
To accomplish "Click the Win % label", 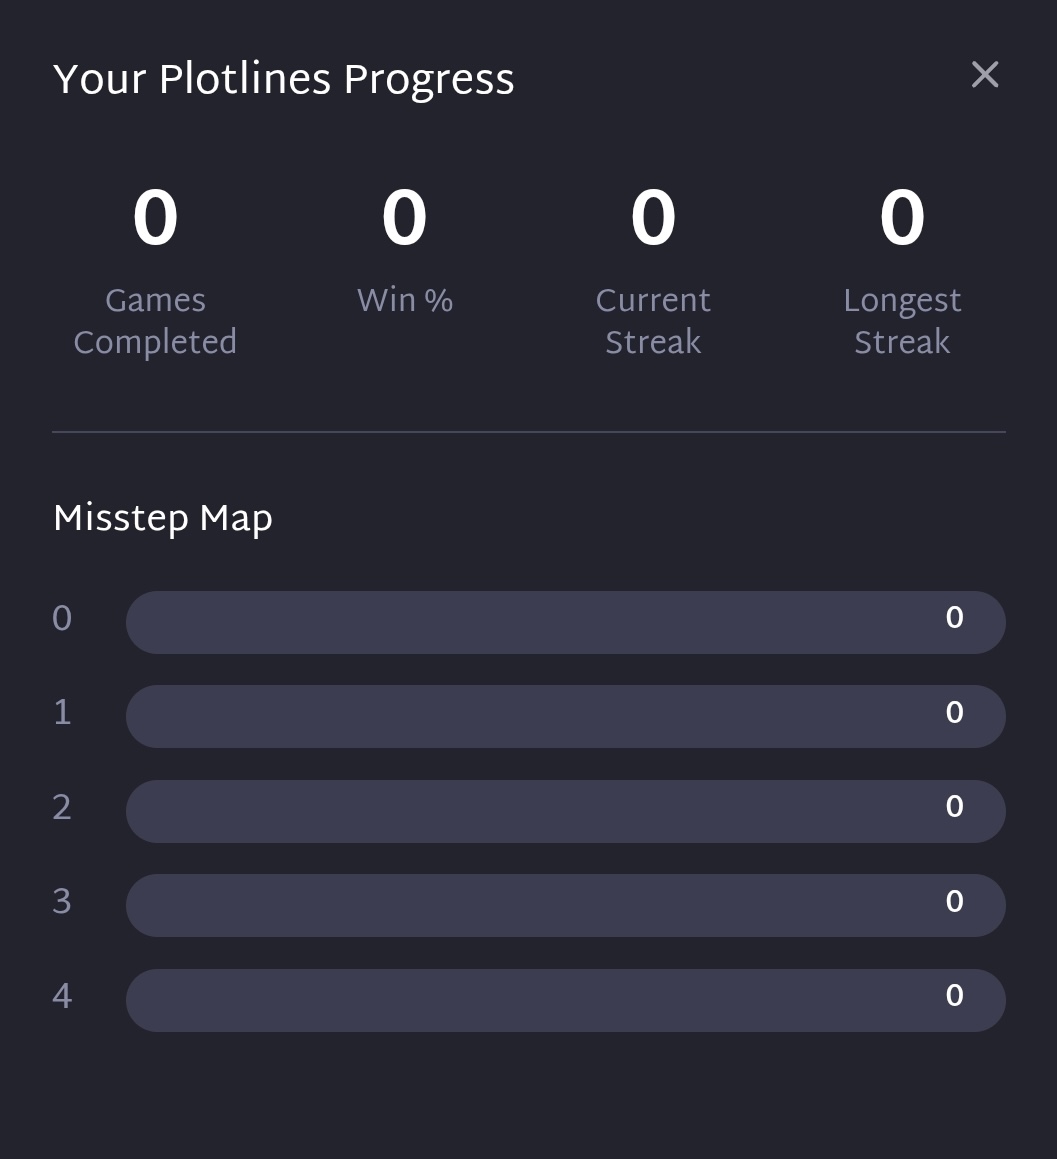I will (x=405, y=300).
